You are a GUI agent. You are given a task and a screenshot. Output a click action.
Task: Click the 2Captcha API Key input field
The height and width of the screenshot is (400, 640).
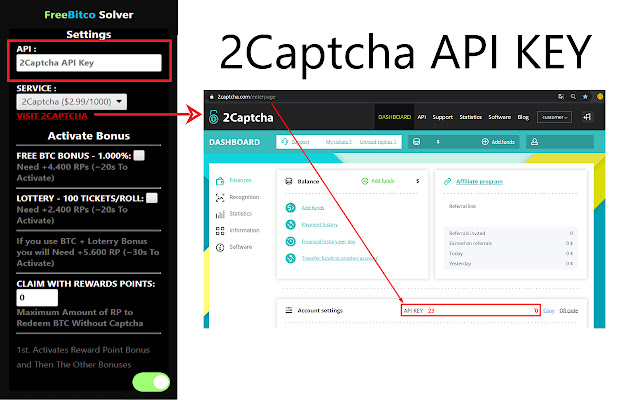[x=89, y=63]
